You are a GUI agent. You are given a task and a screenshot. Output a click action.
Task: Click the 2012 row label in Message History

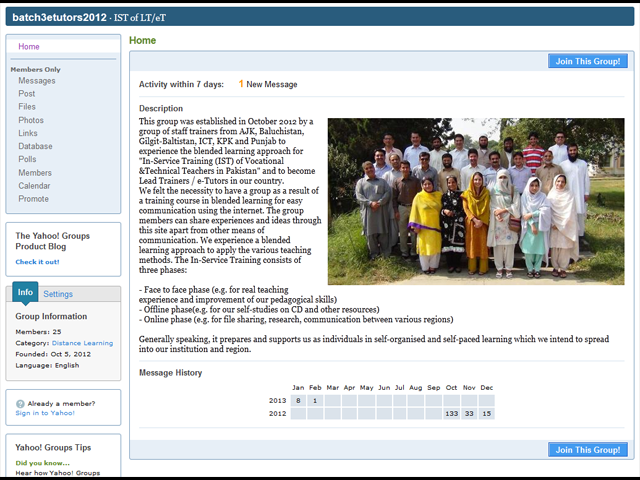tap(278, 413)
